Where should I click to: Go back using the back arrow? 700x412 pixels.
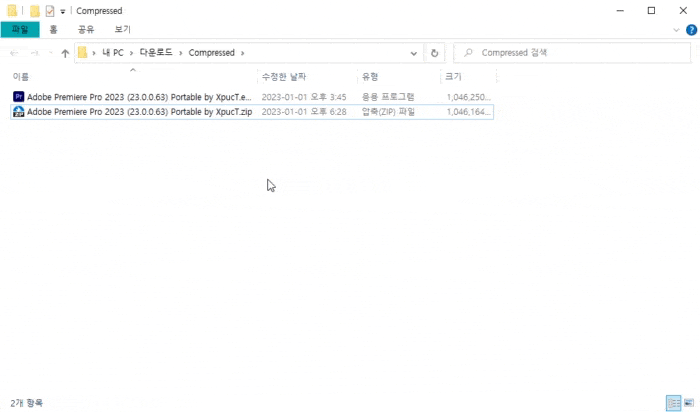click(x=14, y=53)
